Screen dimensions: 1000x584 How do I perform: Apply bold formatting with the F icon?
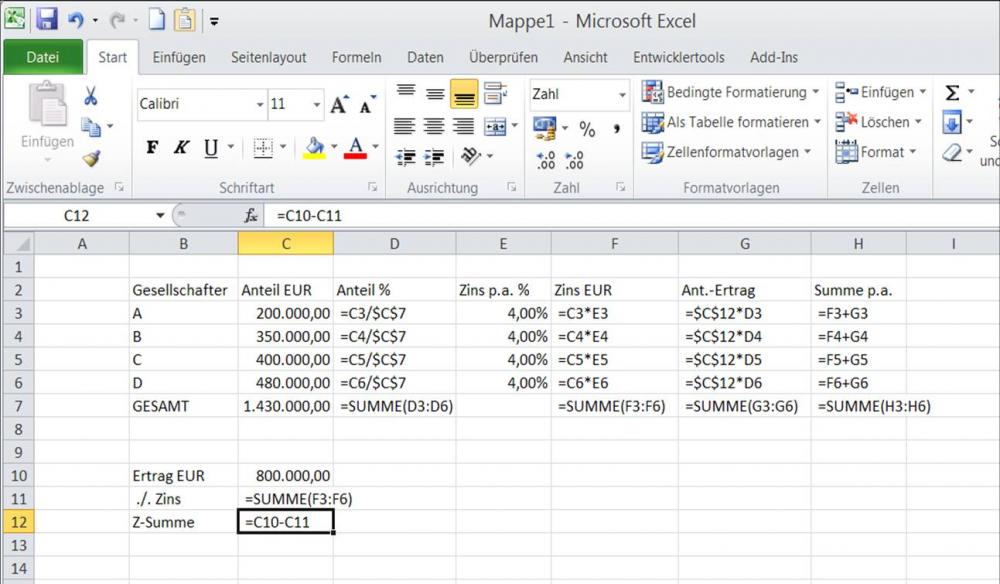151,147
